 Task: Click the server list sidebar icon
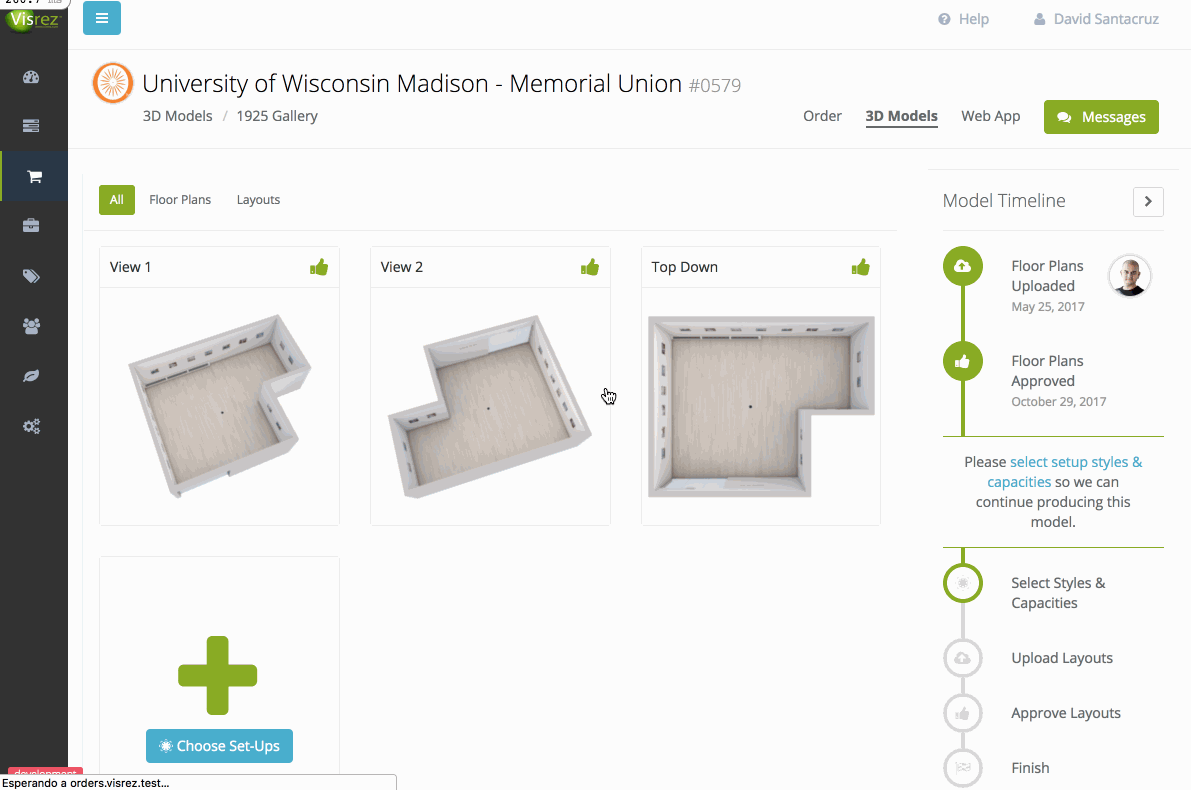tap(31, 126)
